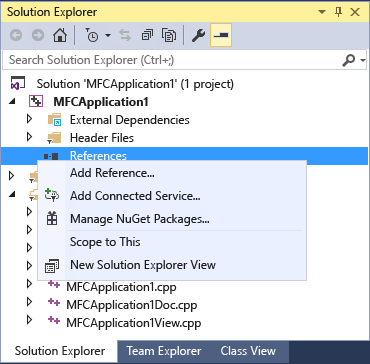
Task: Open Properties via the wrench icon
Action: click(198, 35)
